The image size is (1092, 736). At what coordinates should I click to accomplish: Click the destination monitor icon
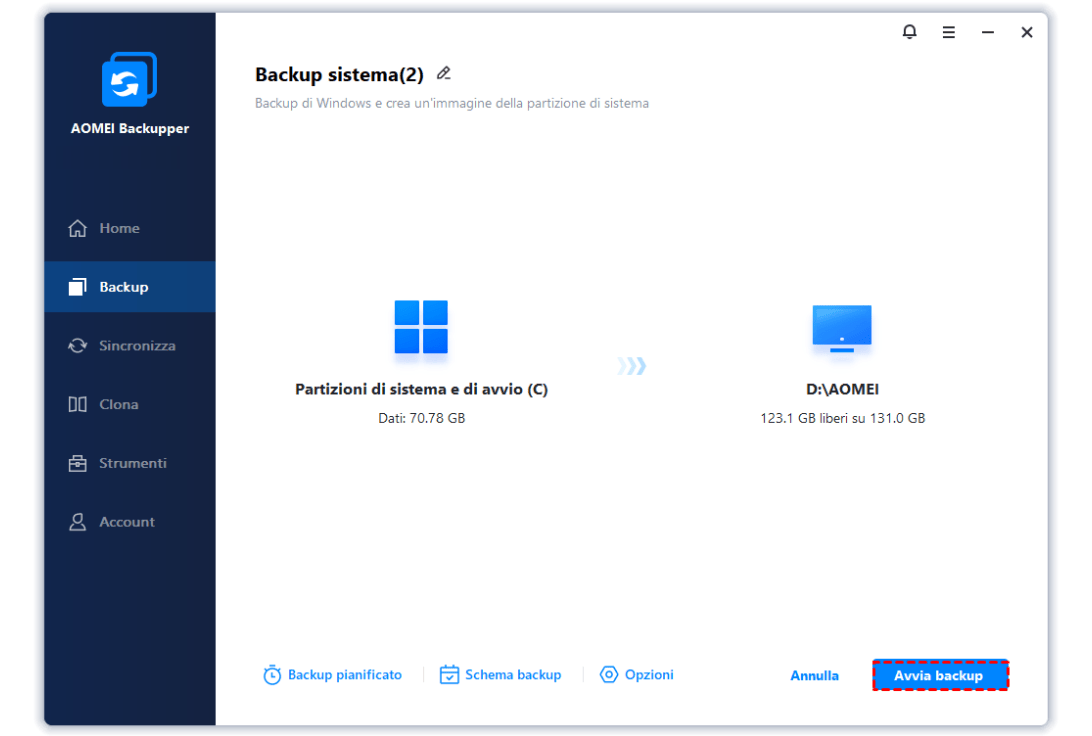pyautogui.click(x=842, y=328)
